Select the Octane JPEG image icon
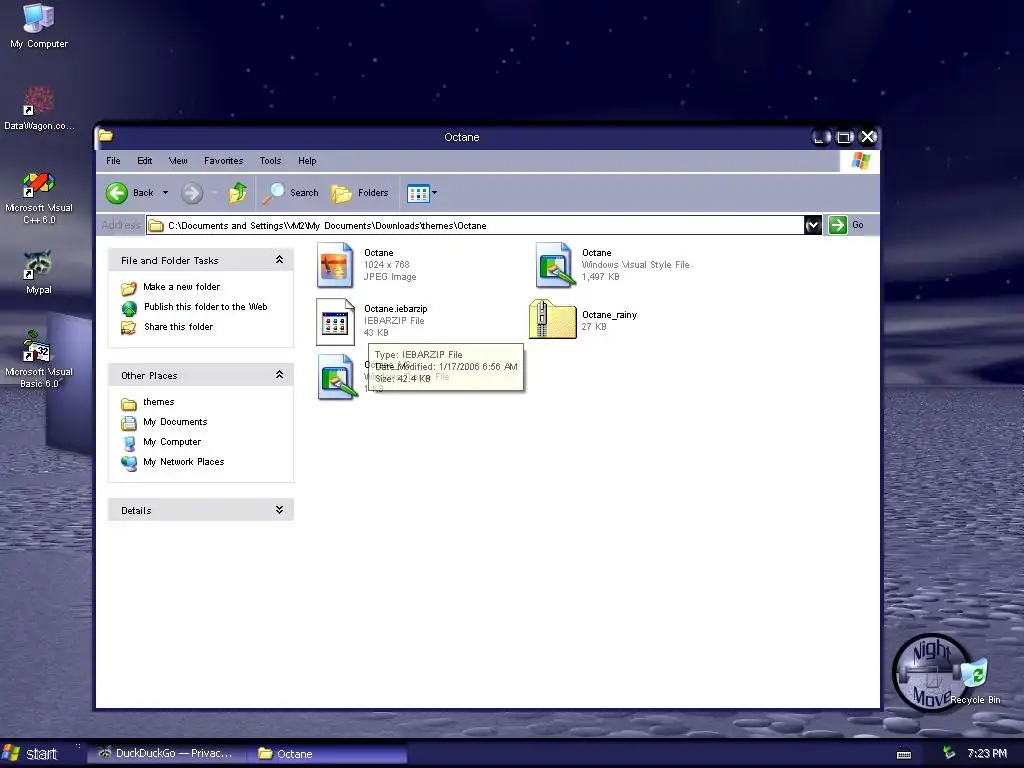Screen dimensions: 1024x768 (335, 264)
